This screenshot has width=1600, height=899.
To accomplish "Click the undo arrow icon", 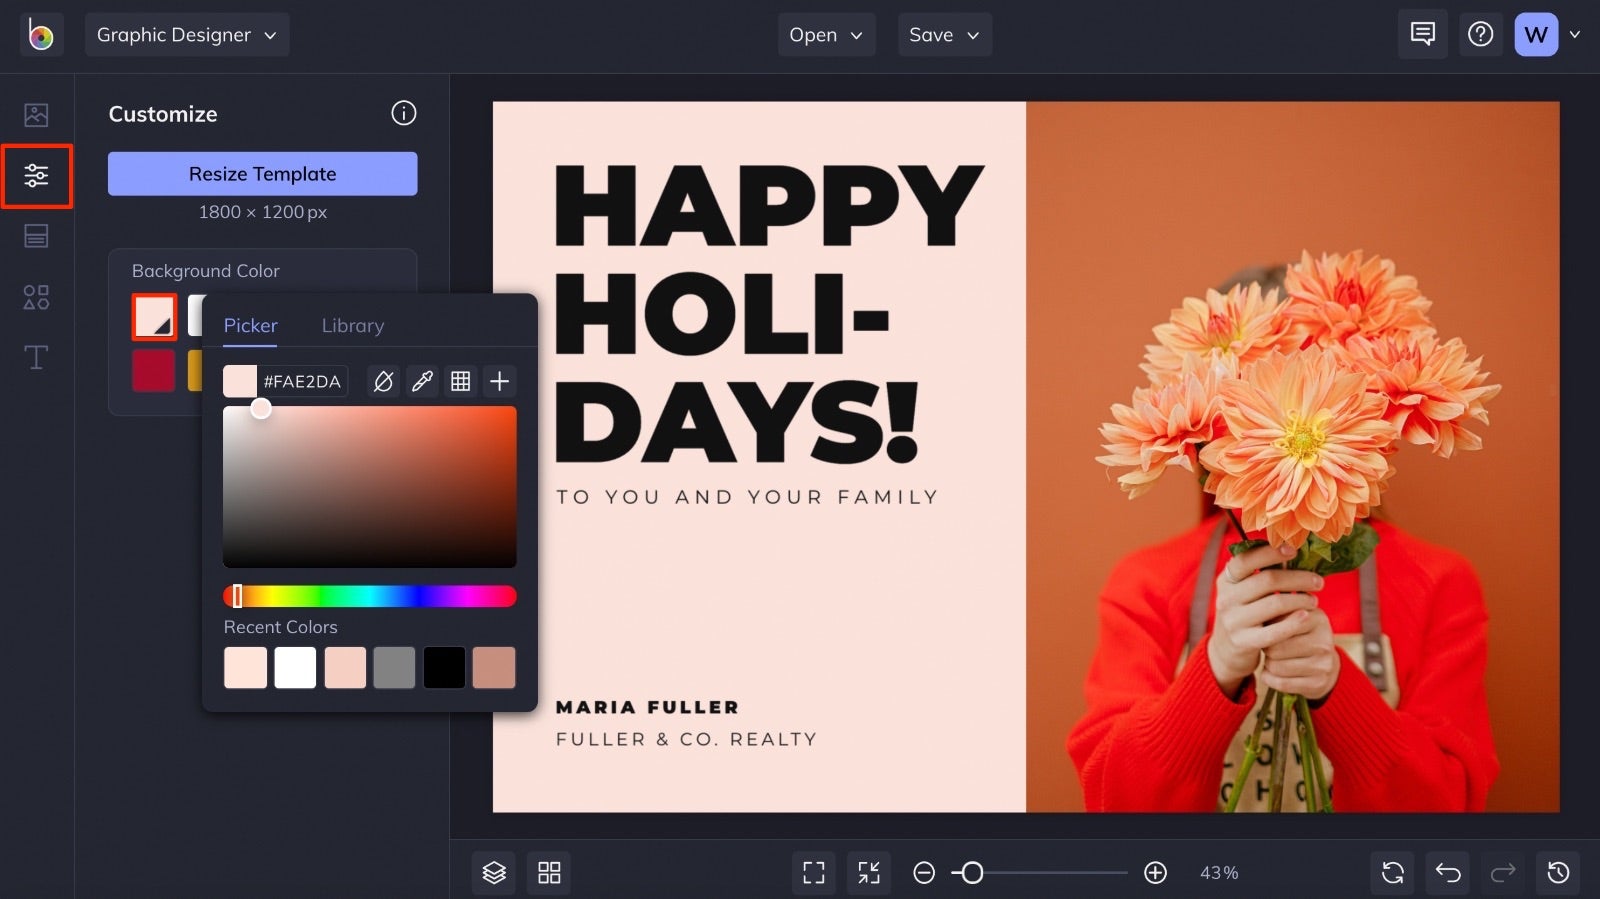I will (1448, 873).
